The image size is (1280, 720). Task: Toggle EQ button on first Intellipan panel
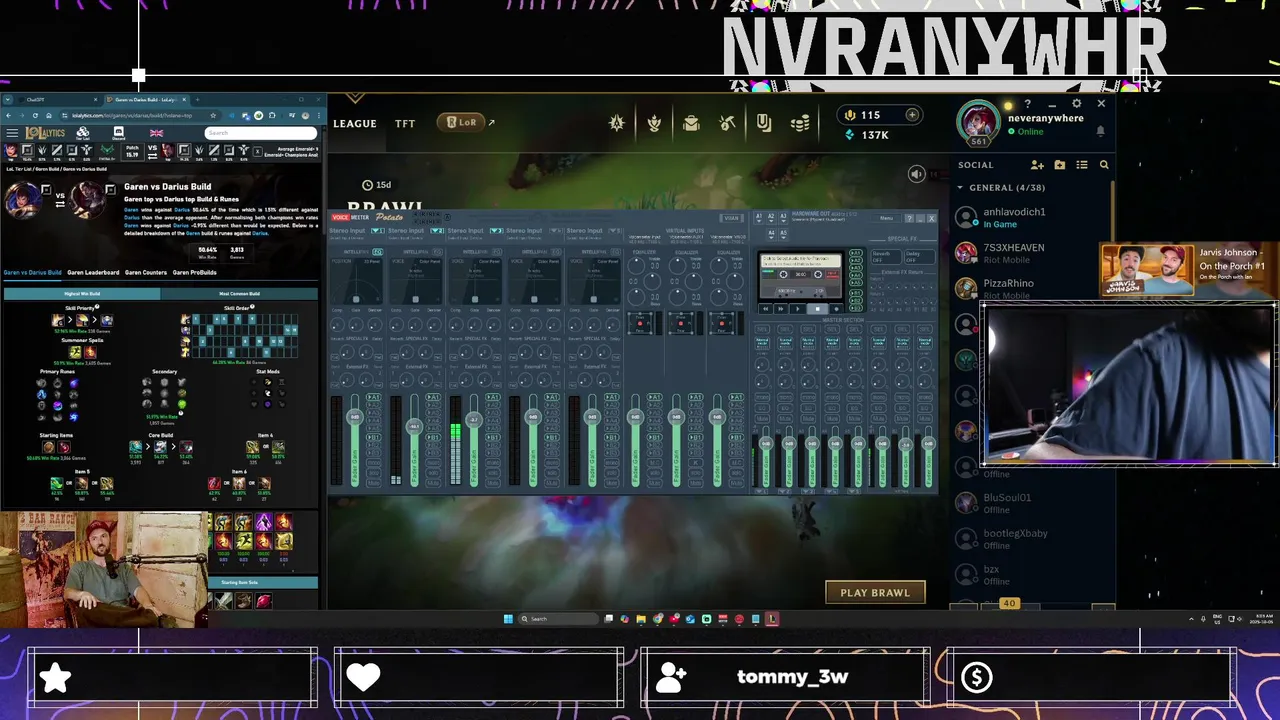[x=378, y=252]
